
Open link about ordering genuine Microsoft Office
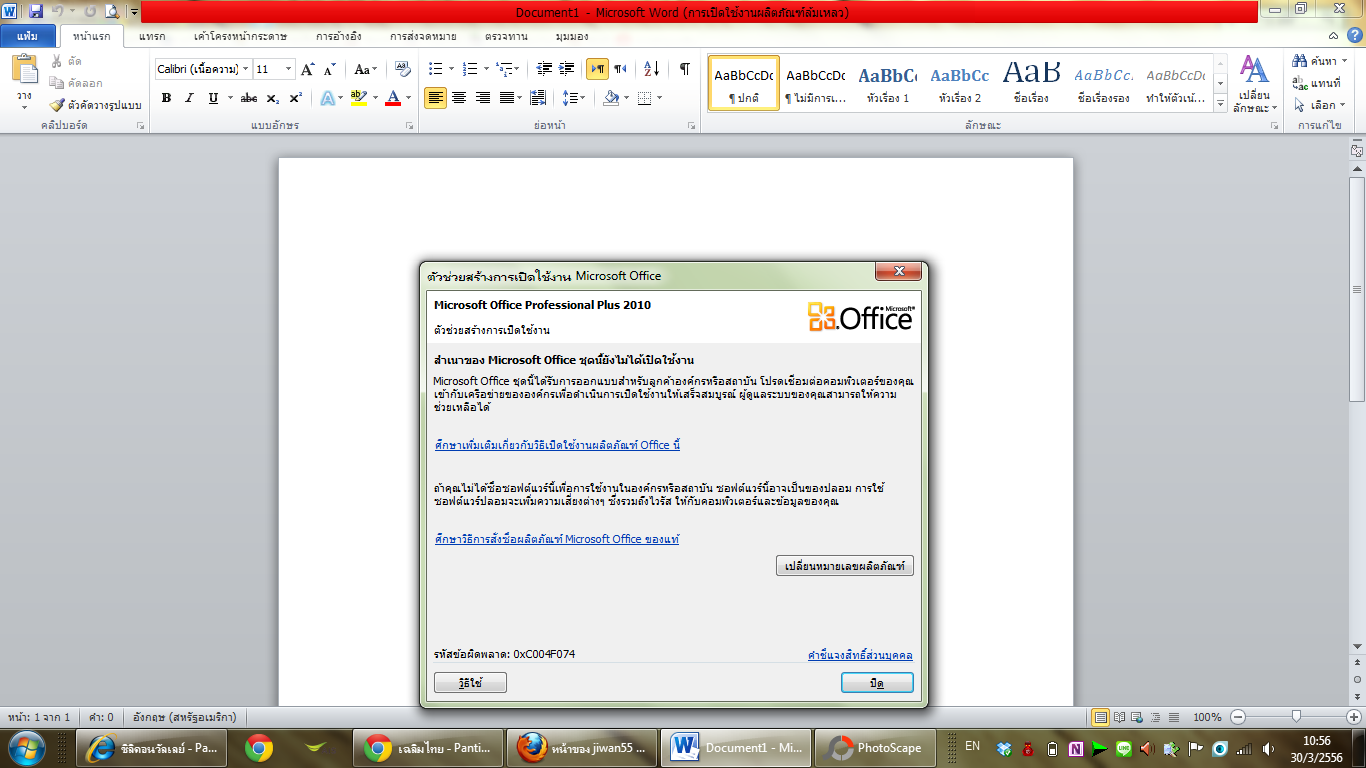[x=557, y=539]
